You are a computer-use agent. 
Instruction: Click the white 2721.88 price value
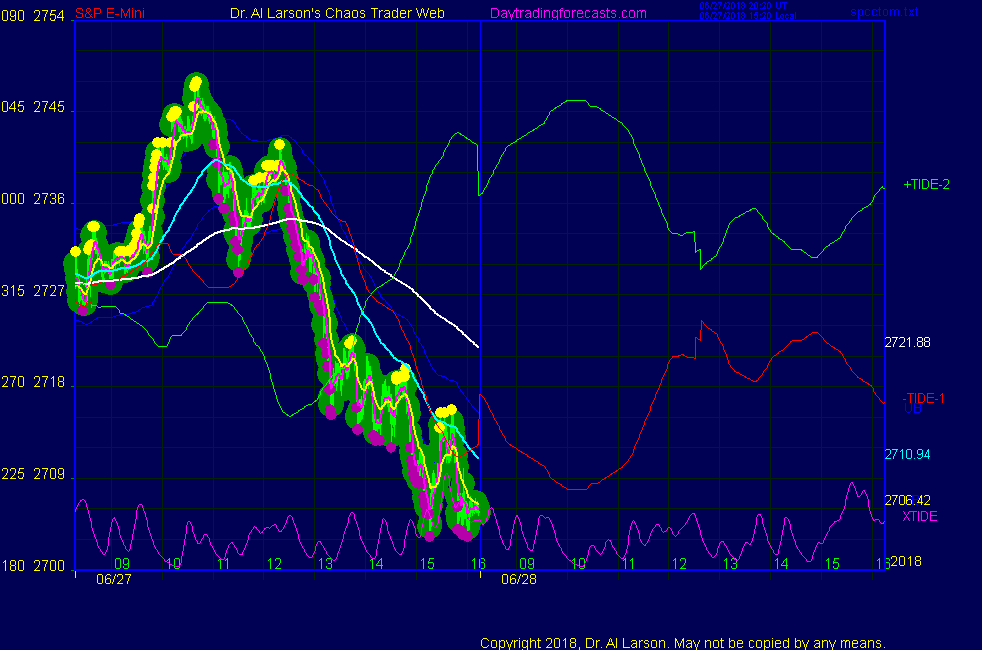[907, 342]
